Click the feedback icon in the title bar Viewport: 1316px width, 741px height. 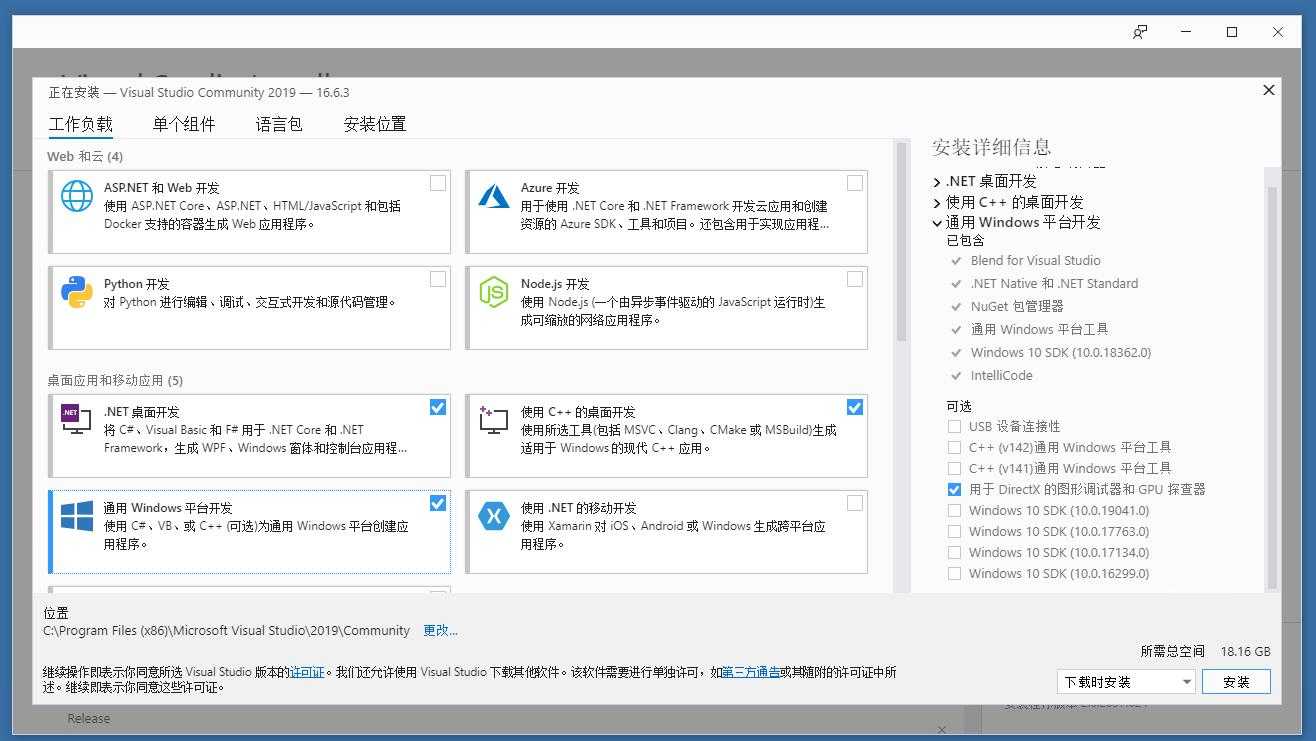click(x=1140, y=32)
